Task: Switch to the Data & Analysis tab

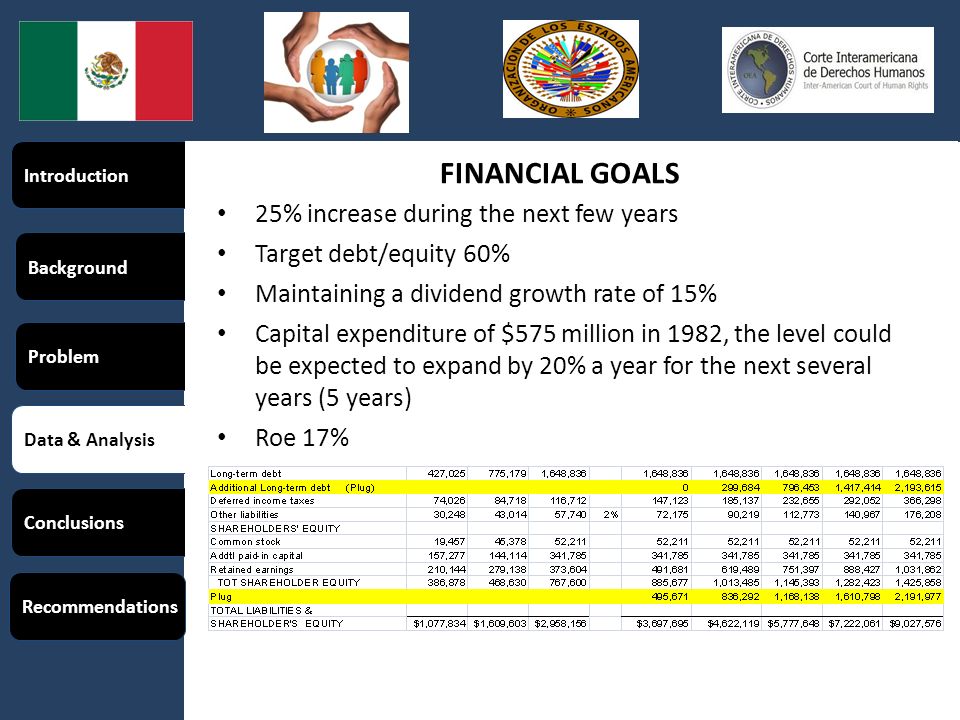Action: click(x=99, y=439)
